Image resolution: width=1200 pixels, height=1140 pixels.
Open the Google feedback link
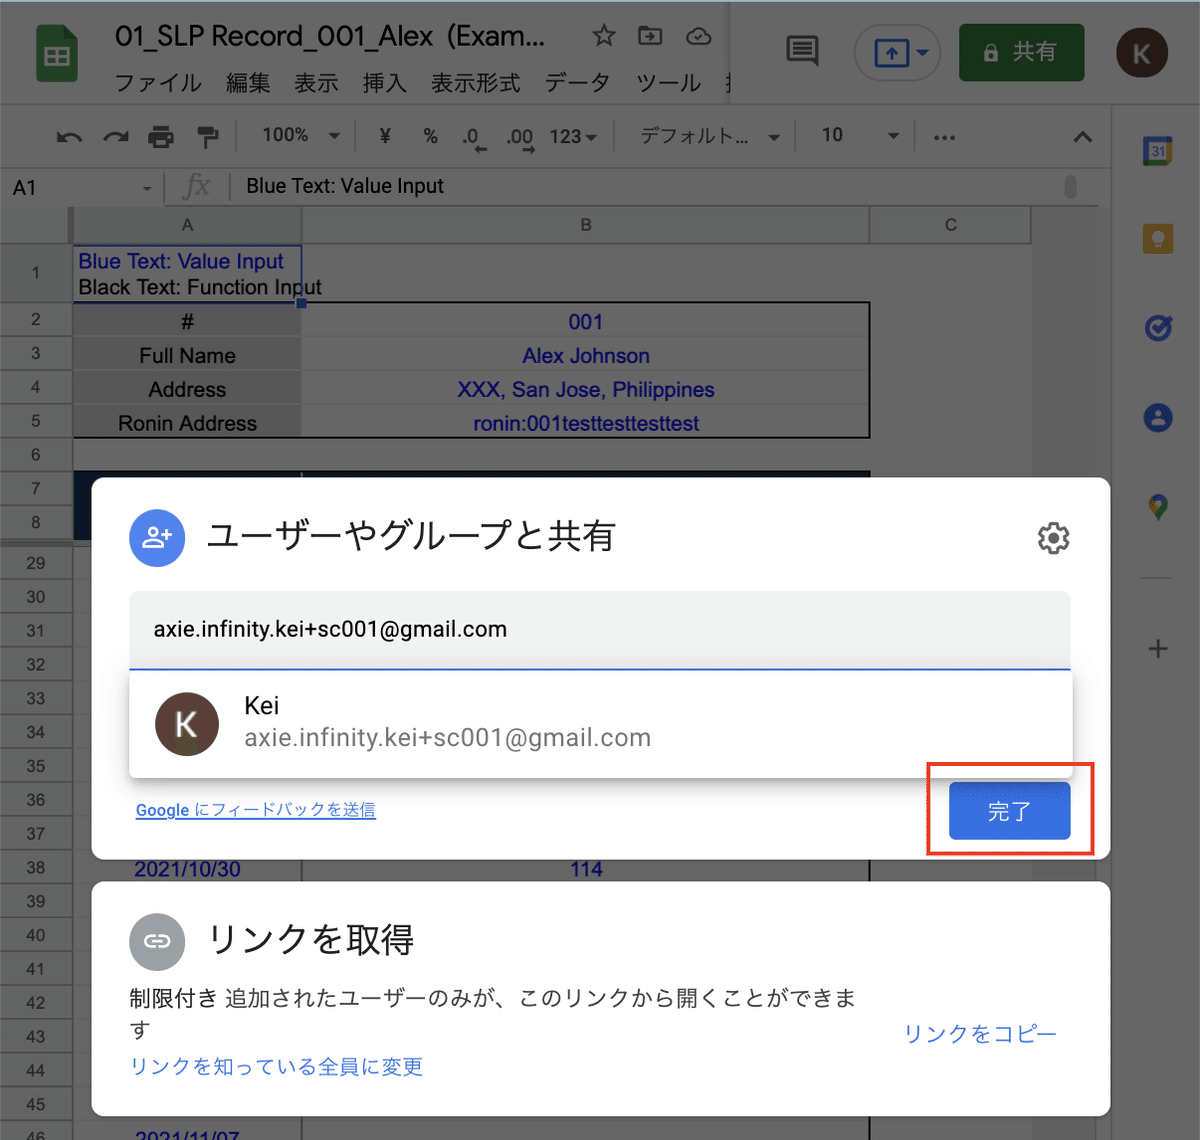pos(256,809)
